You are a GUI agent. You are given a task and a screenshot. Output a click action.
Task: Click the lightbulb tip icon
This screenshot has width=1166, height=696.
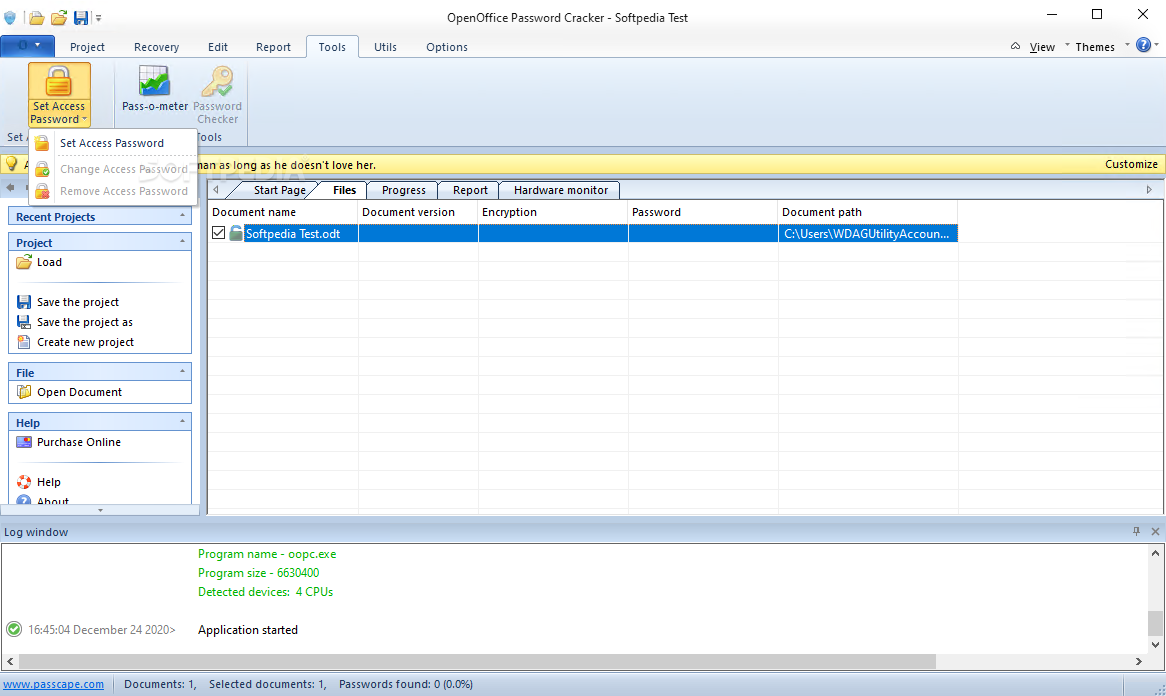coord(12,164)
